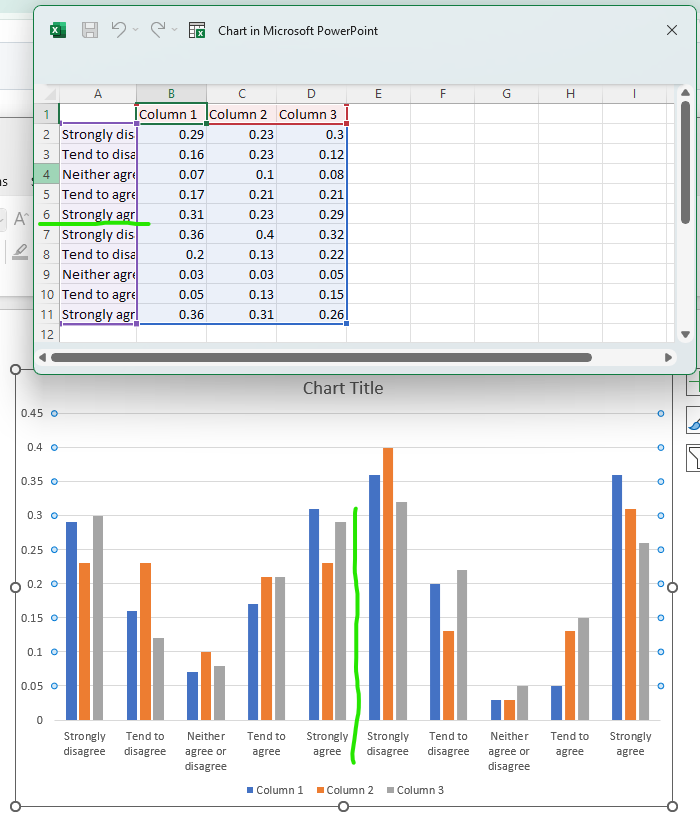Click the Chart Title text

point(343,388)
